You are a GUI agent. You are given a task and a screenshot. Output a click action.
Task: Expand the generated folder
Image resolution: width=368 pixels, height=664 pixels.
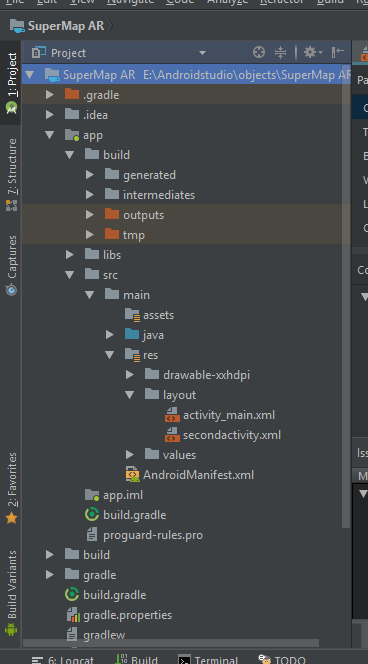tap(89, 175)
